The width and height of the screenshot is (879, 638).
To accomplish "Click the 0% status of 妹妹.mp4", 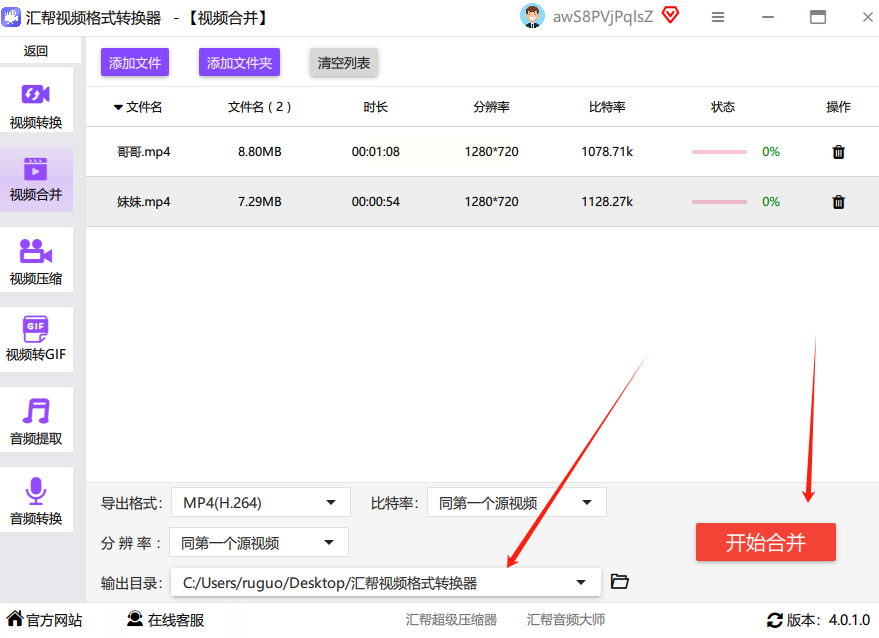I will pos(771,202).
